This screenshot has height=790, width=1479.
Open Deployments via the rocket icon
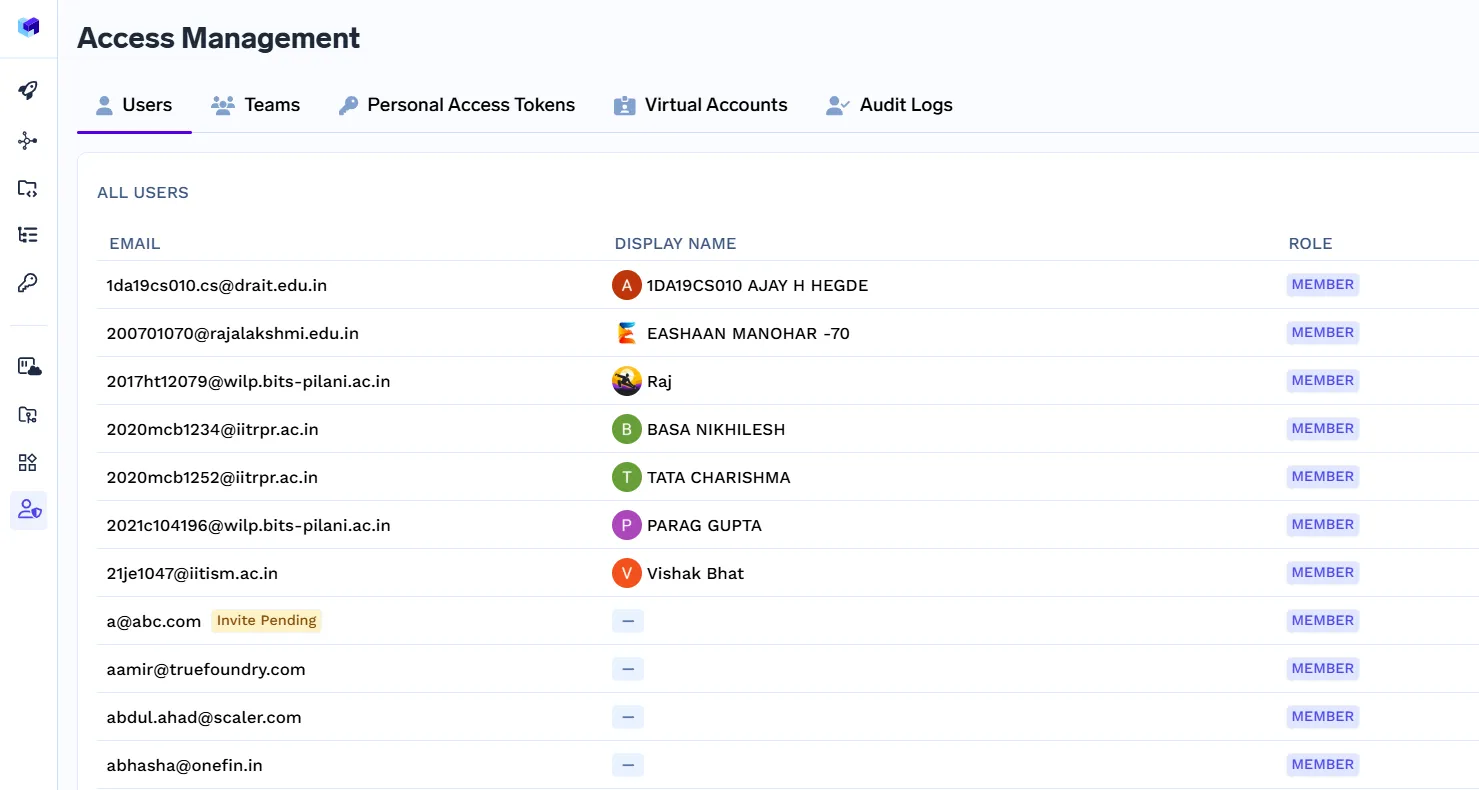pyautogui.click(x=29, y=89)
